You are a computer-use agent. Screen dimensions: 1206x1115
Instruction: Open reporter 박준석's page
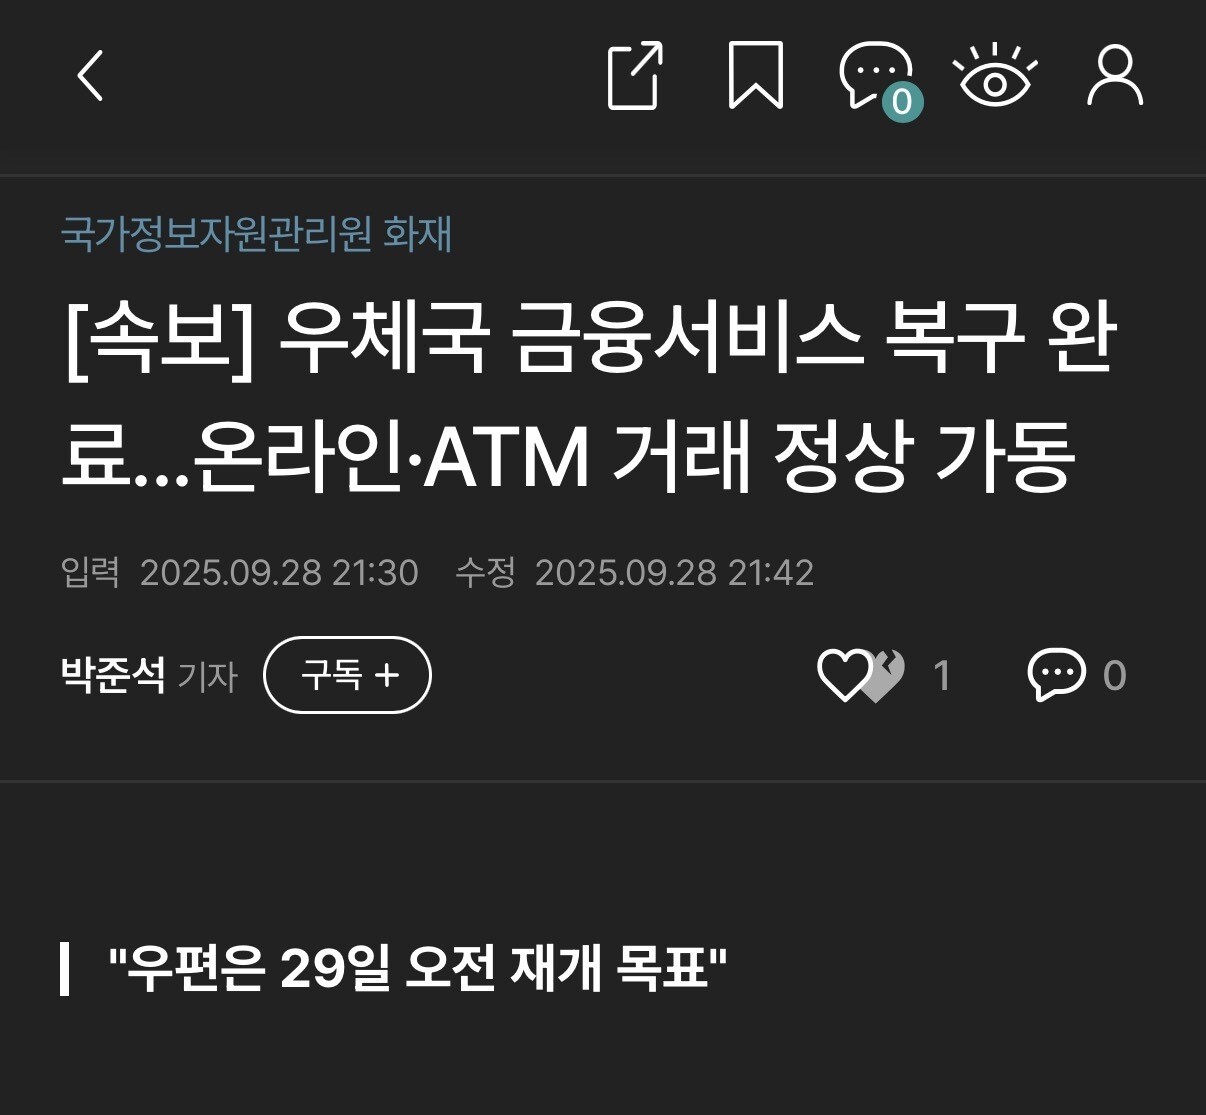click(x=113, y=675)
